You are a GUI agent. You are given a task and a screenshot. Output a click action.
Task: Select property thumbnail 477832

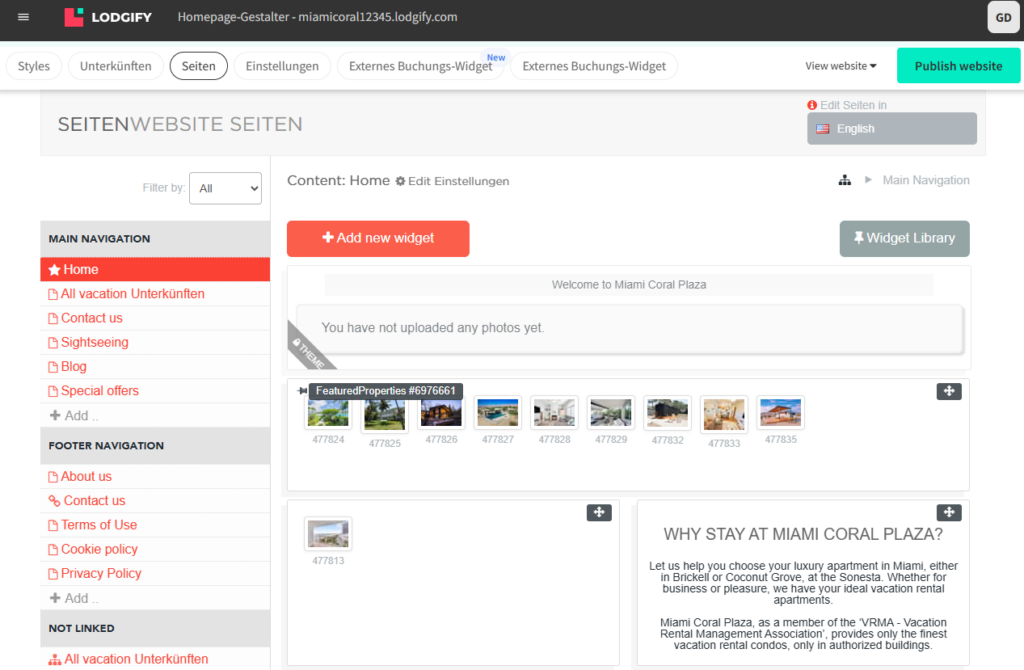tap(667, 413)
